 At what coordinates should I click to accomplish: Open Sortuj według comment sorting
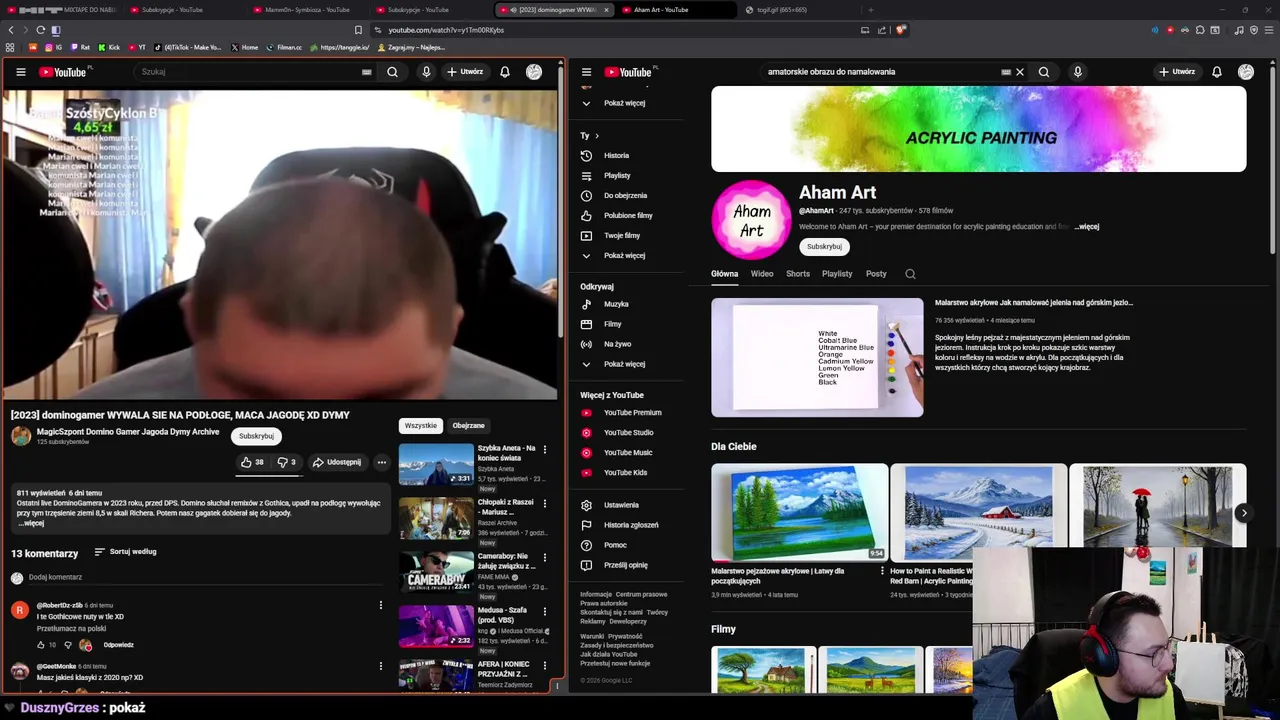125,552
